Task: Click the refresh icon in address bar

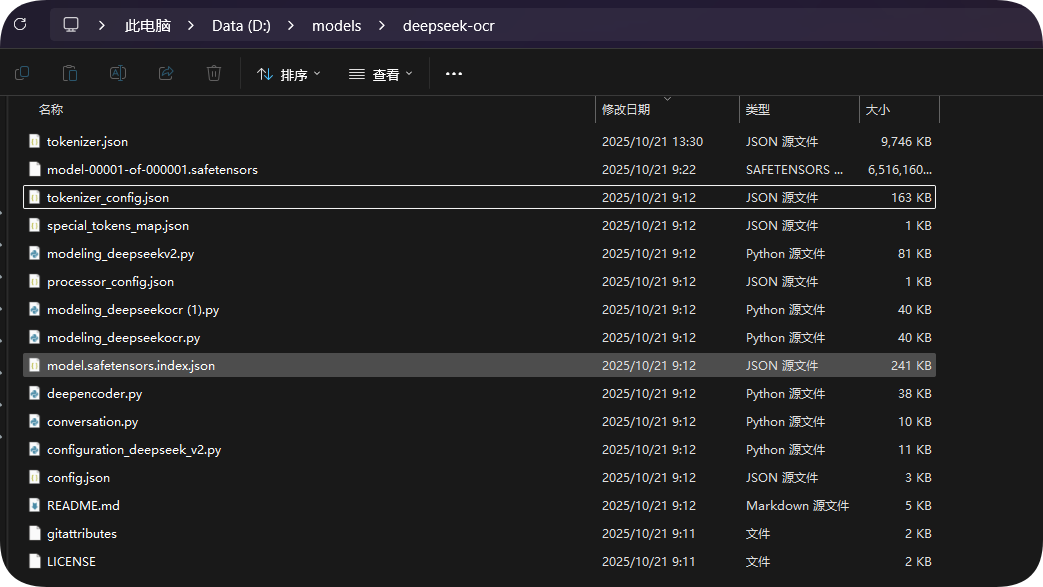Action: pyautogui.click(x=20, y=25)
